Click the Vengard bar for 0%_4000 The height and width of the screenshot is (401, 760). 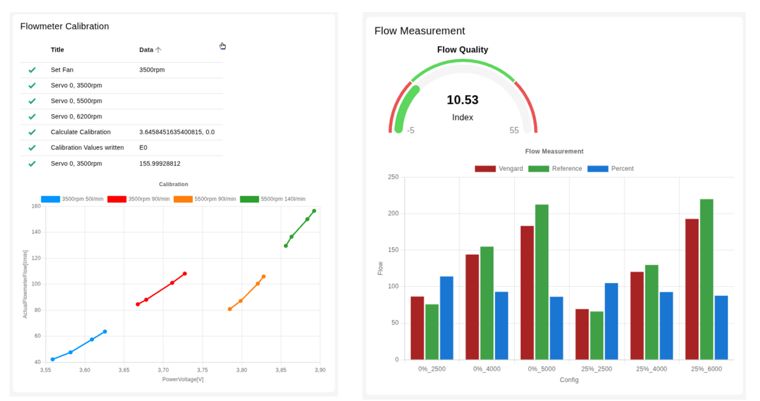tap(472, 307)
